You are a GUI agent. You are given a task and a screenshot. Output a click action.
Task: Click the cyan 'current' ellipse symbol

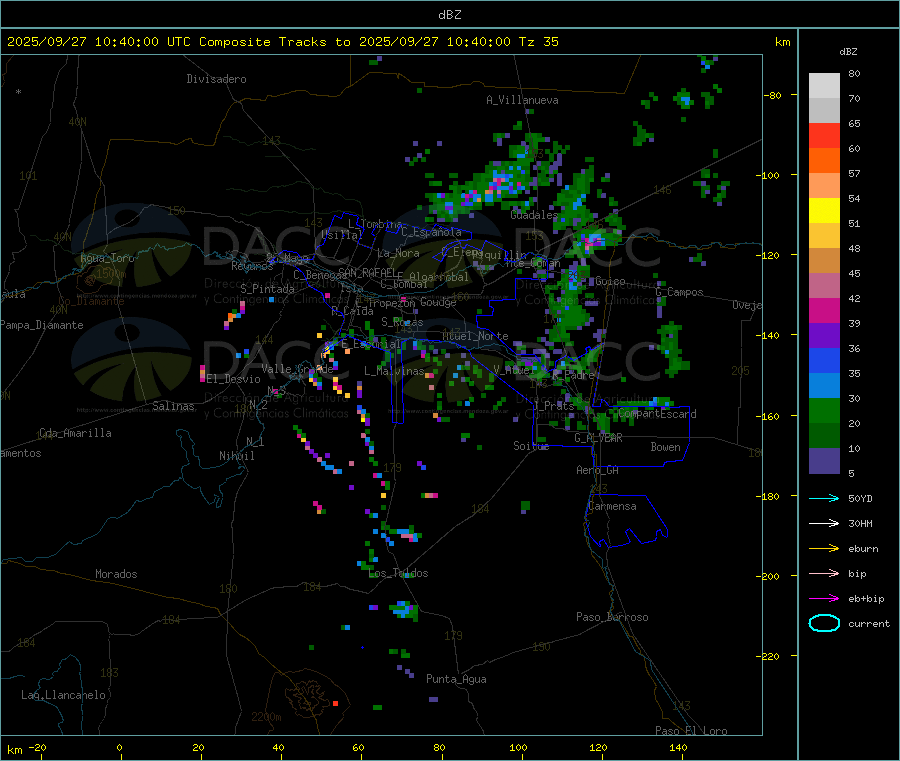point(824,623)
